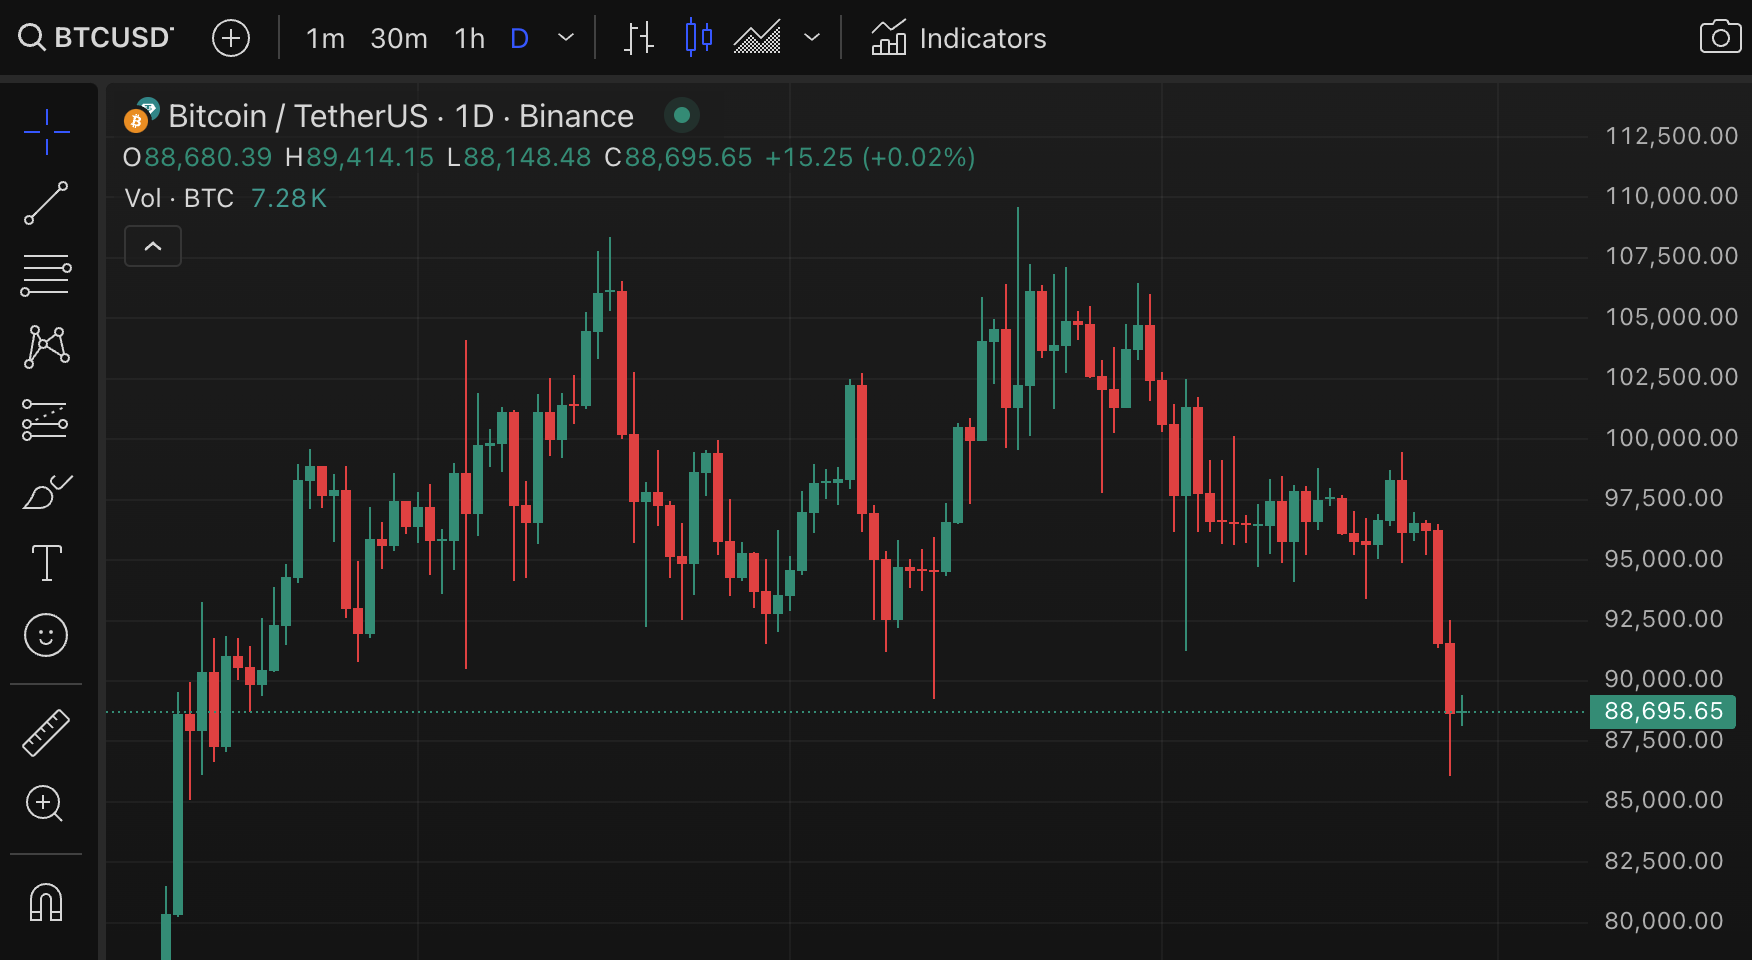The height and width of the screenshot is (960, 1752).
Task: Select the trend line drawing tool
Action: [46, 203]
